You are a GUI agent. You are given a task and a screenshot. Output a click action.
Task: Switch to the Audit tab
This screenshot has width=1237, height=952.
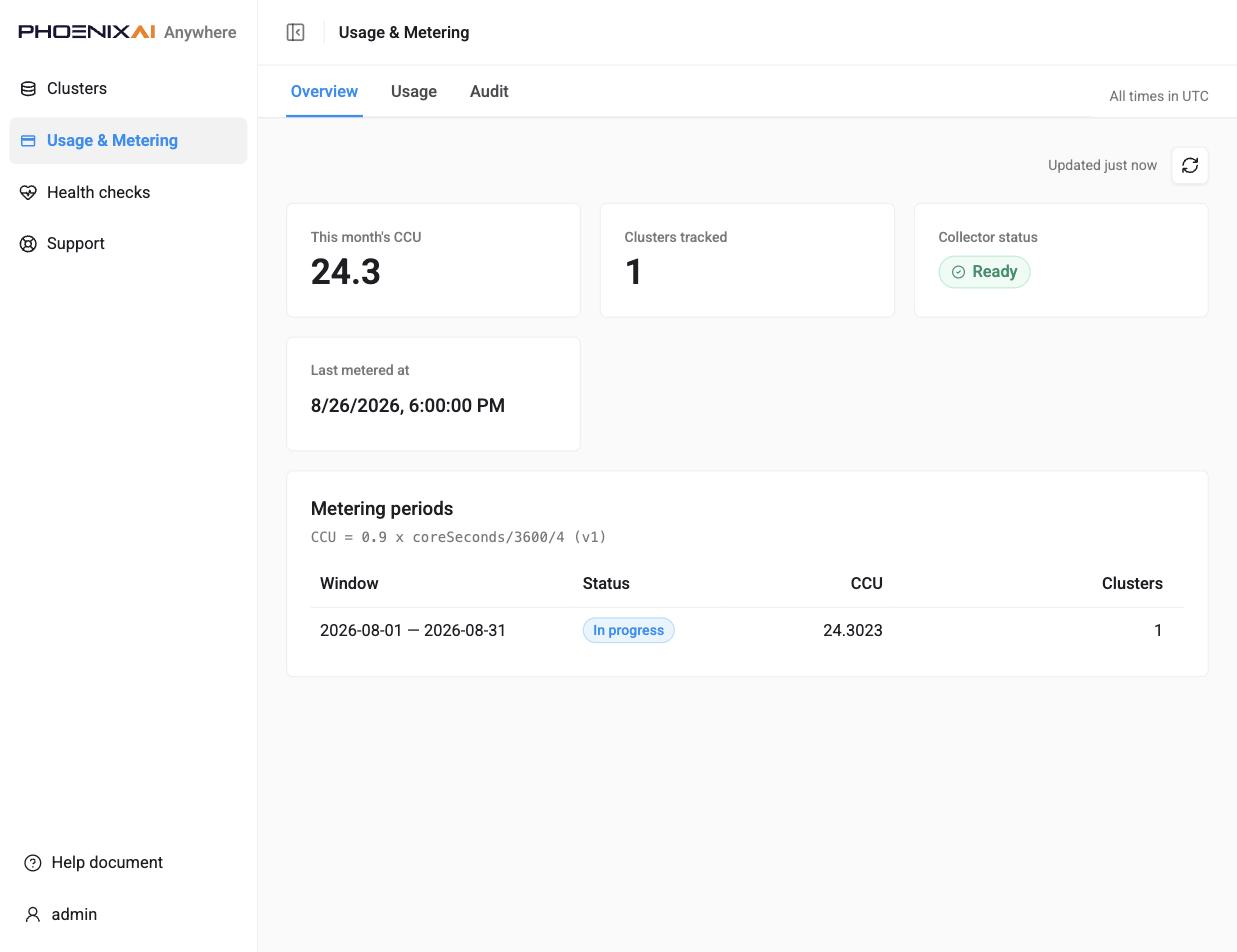coord(489,92)
